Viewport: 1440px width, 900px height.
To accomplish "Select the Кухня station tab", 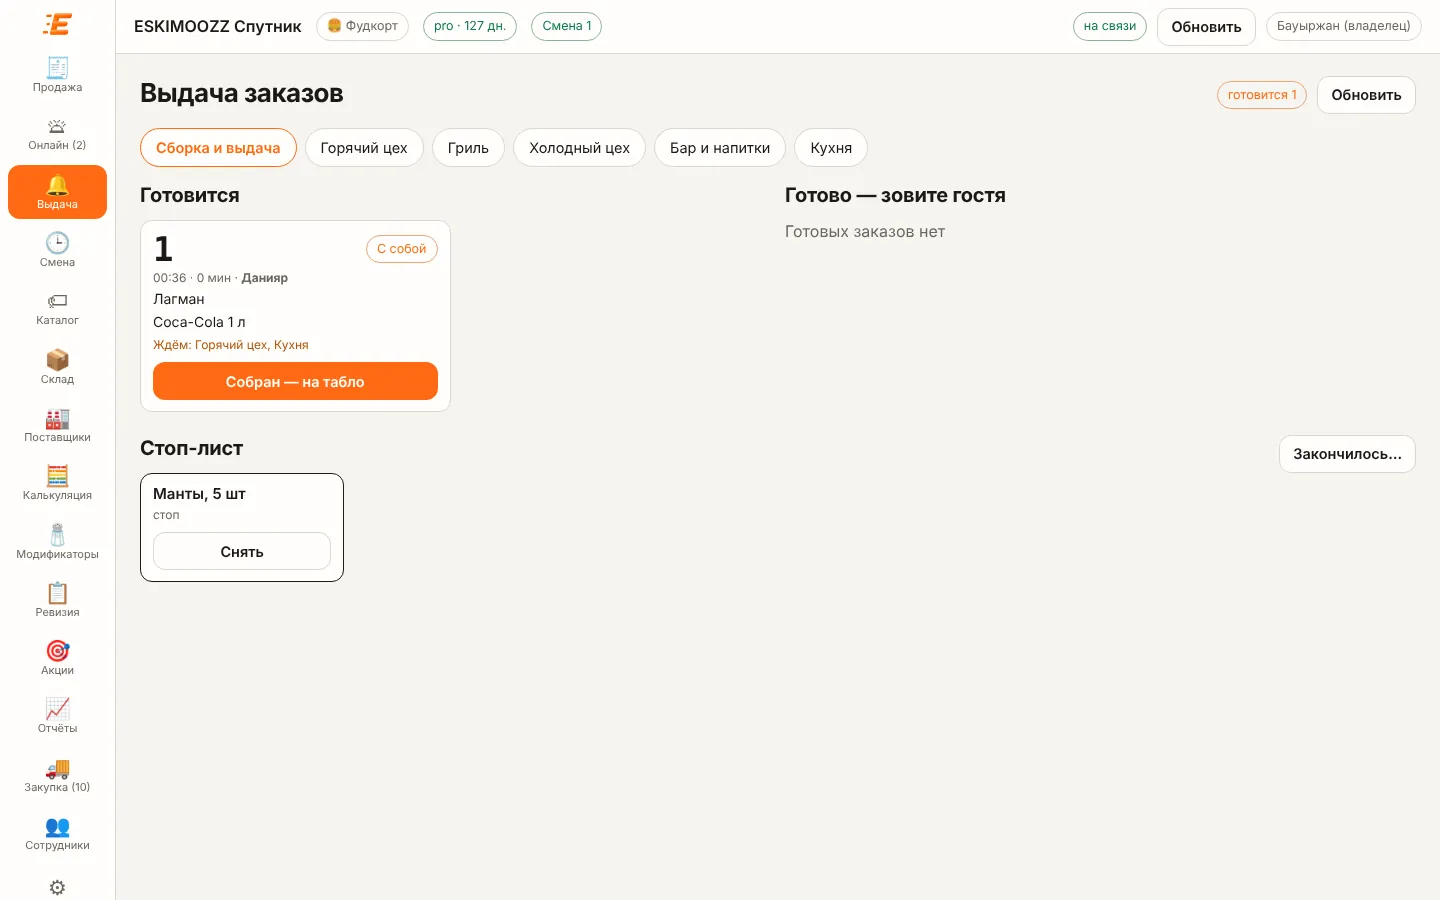I will 831,148.
